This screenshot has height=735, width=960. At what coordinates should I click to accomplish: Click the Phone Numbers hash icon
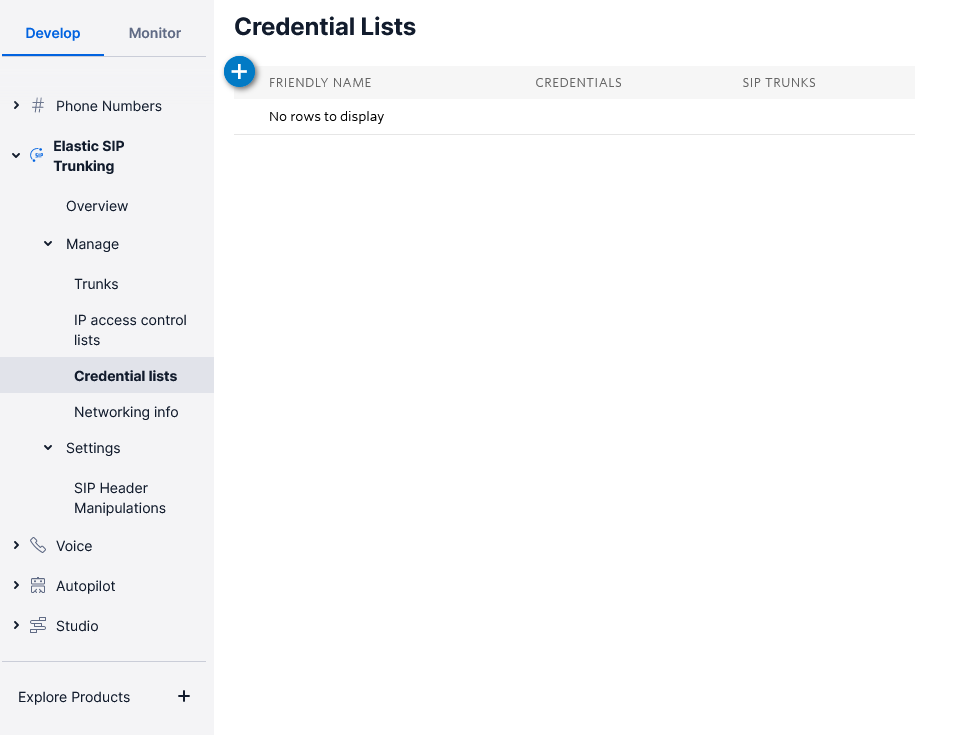tap(38, 105)
